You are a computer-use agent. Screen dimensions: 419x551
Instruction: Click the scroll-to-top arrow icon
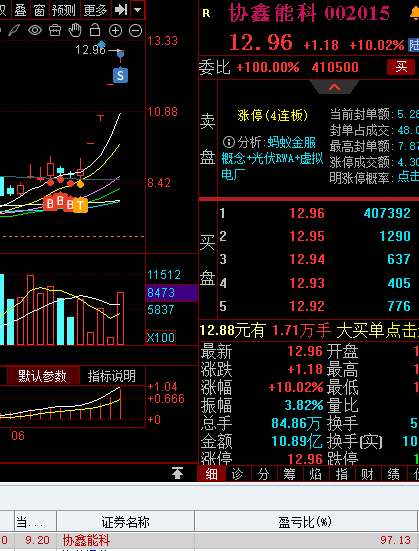[x=178, y=473]
